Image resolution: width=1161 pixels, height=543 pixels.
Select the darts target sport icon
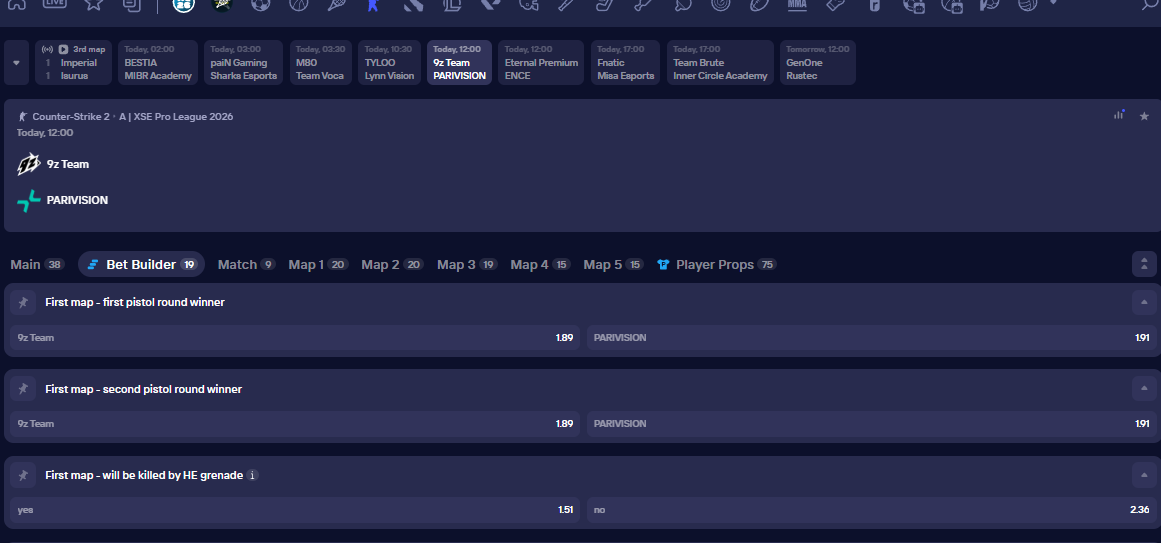tap(720, 4)
